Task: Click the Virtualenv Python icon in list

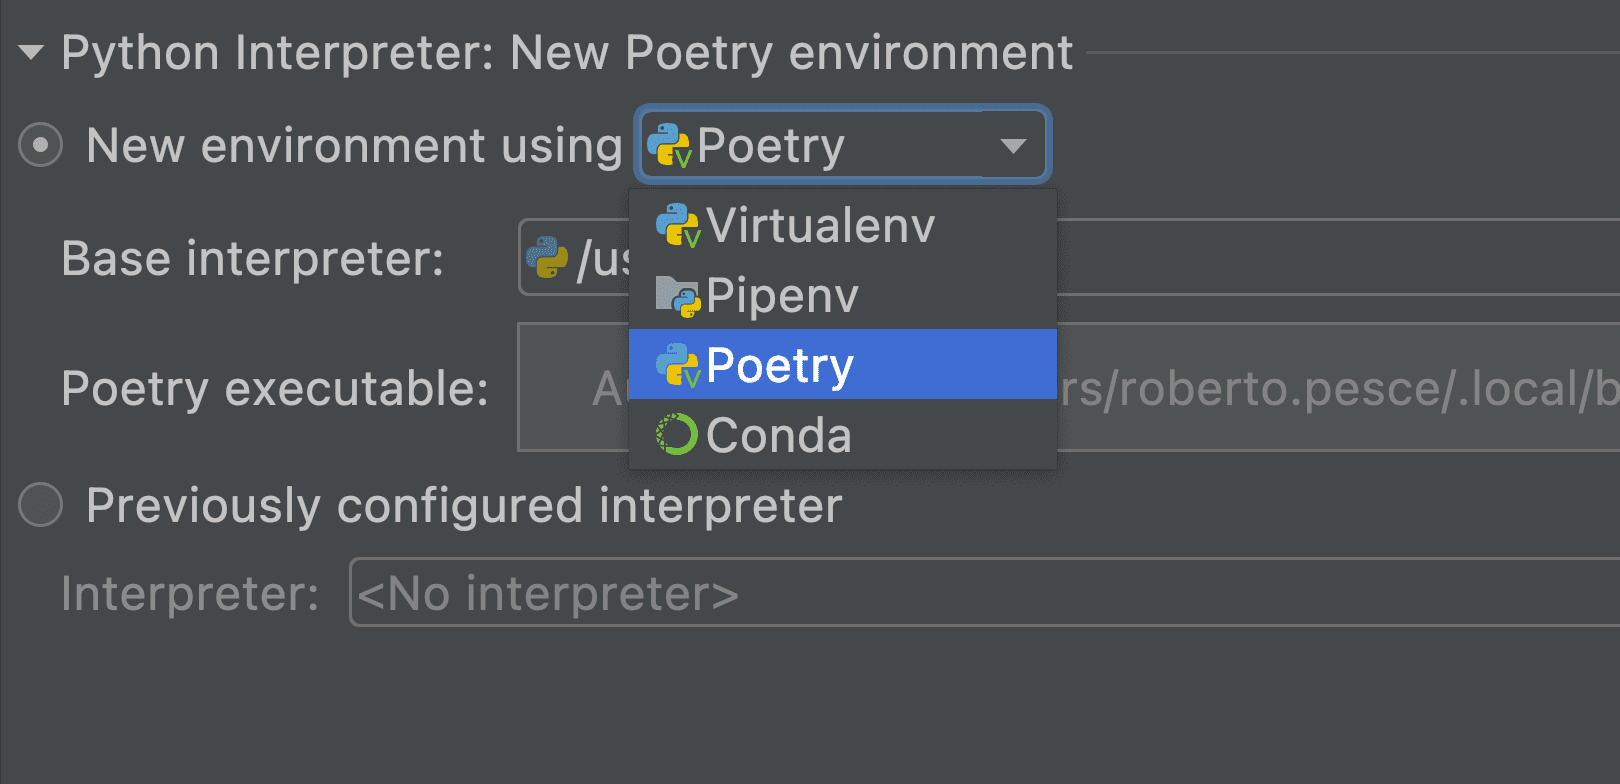Action: [x=678, y=225]
